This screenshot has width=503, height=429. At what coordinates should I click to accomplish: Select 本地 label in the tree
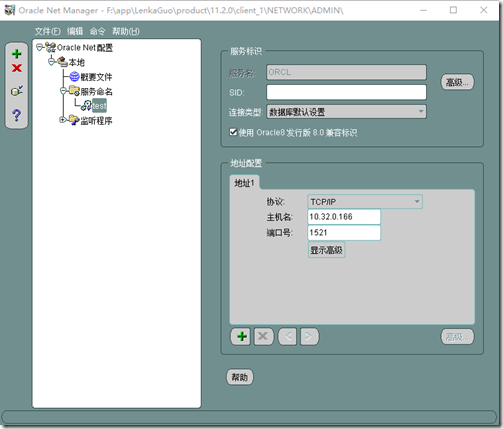(x=77, y=62)
